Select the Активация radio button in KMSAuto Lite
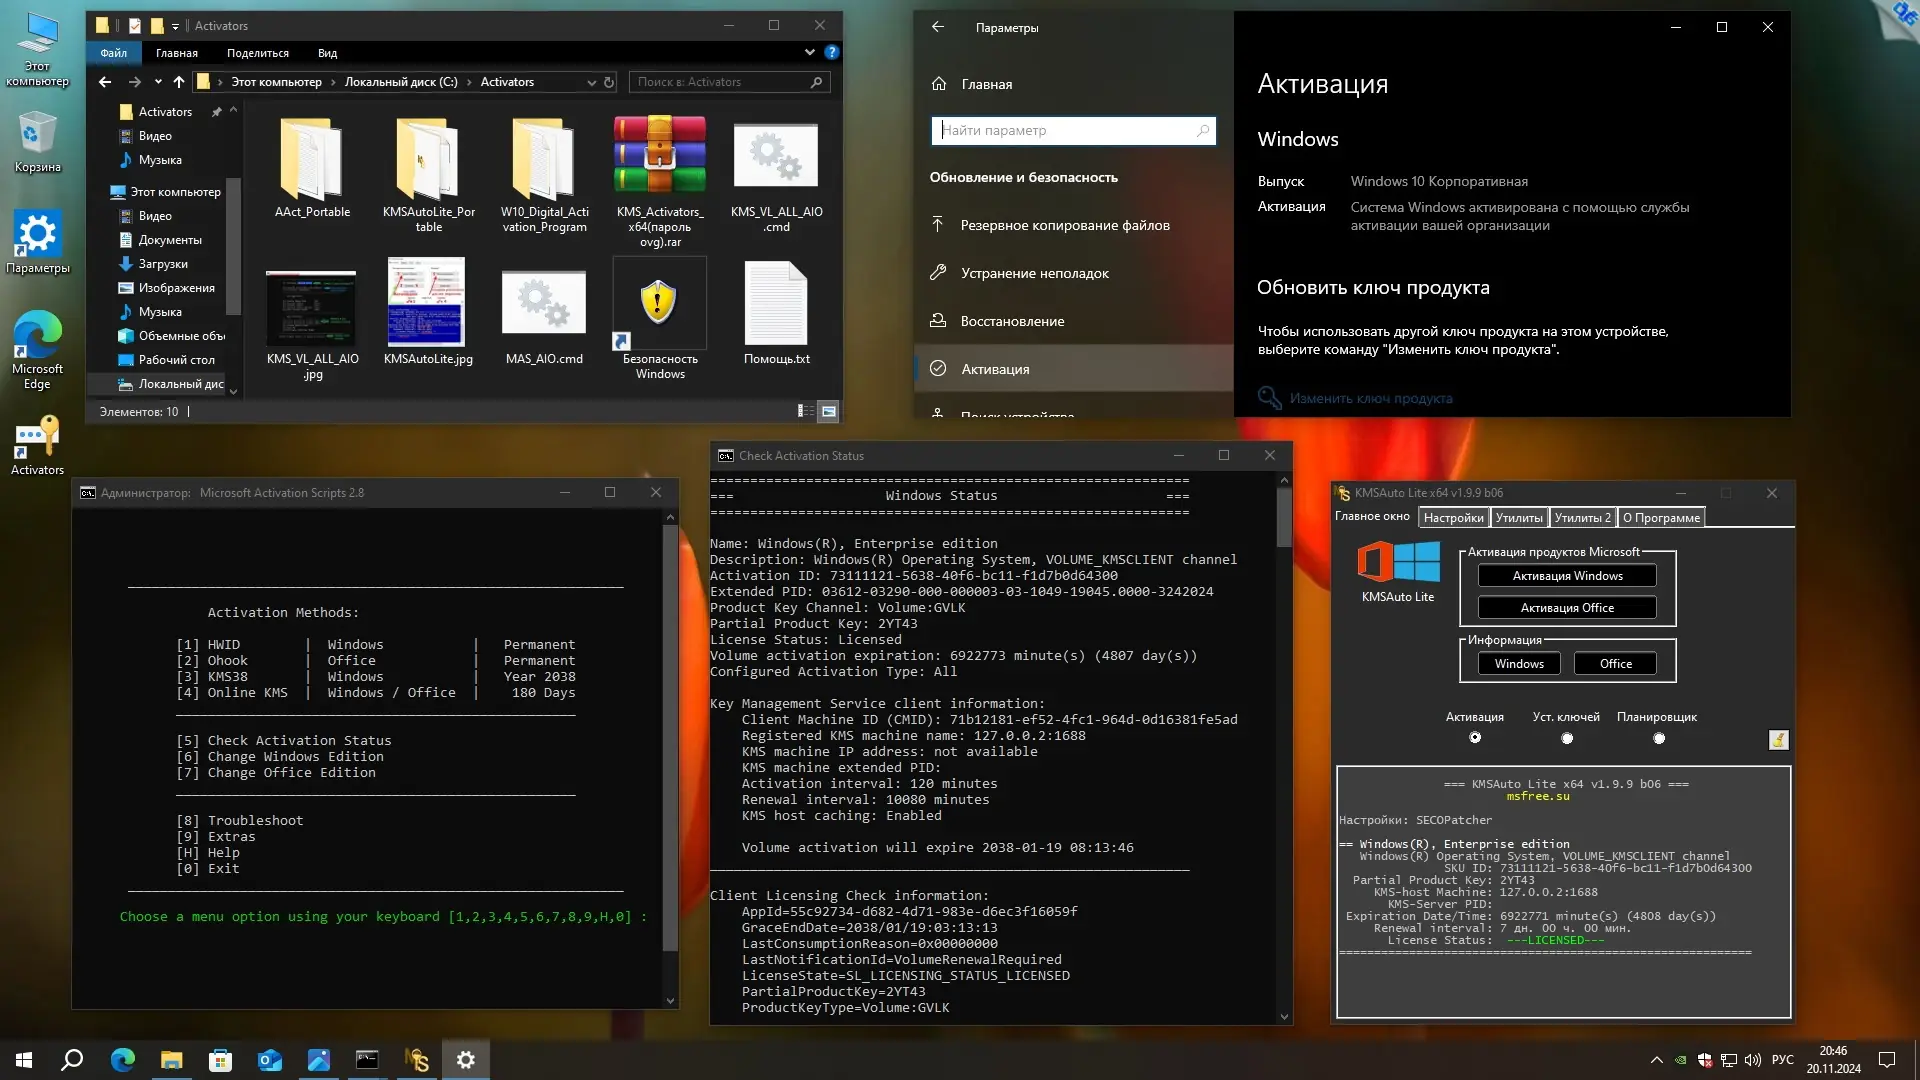The height and width of the screenshot is (1080, 1920). pos(1476,737)
